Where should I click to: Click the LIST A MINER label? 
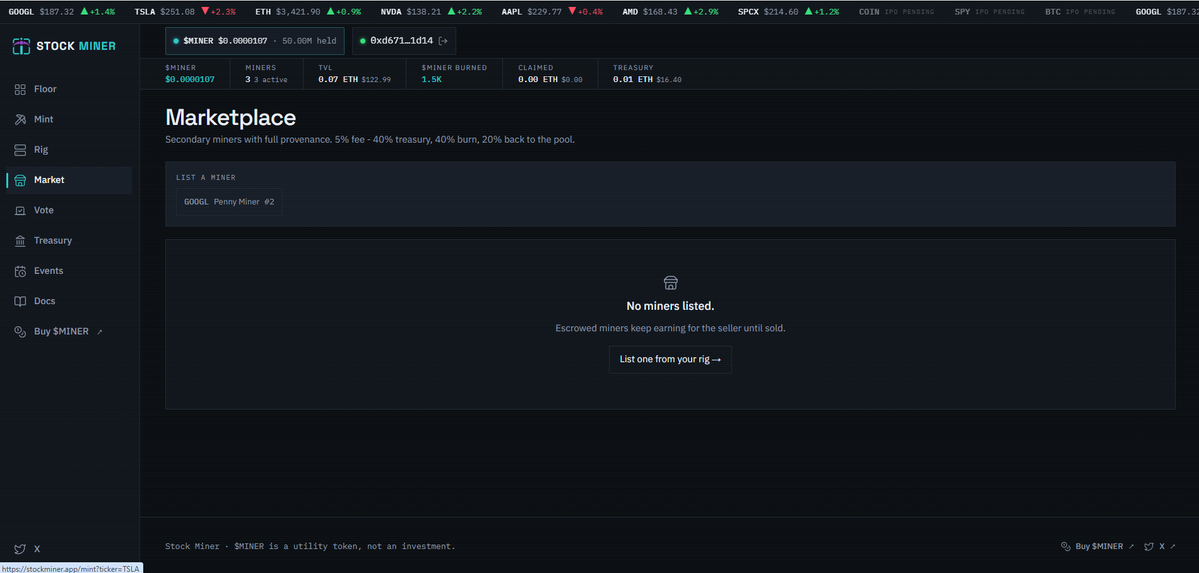(206, 177)
